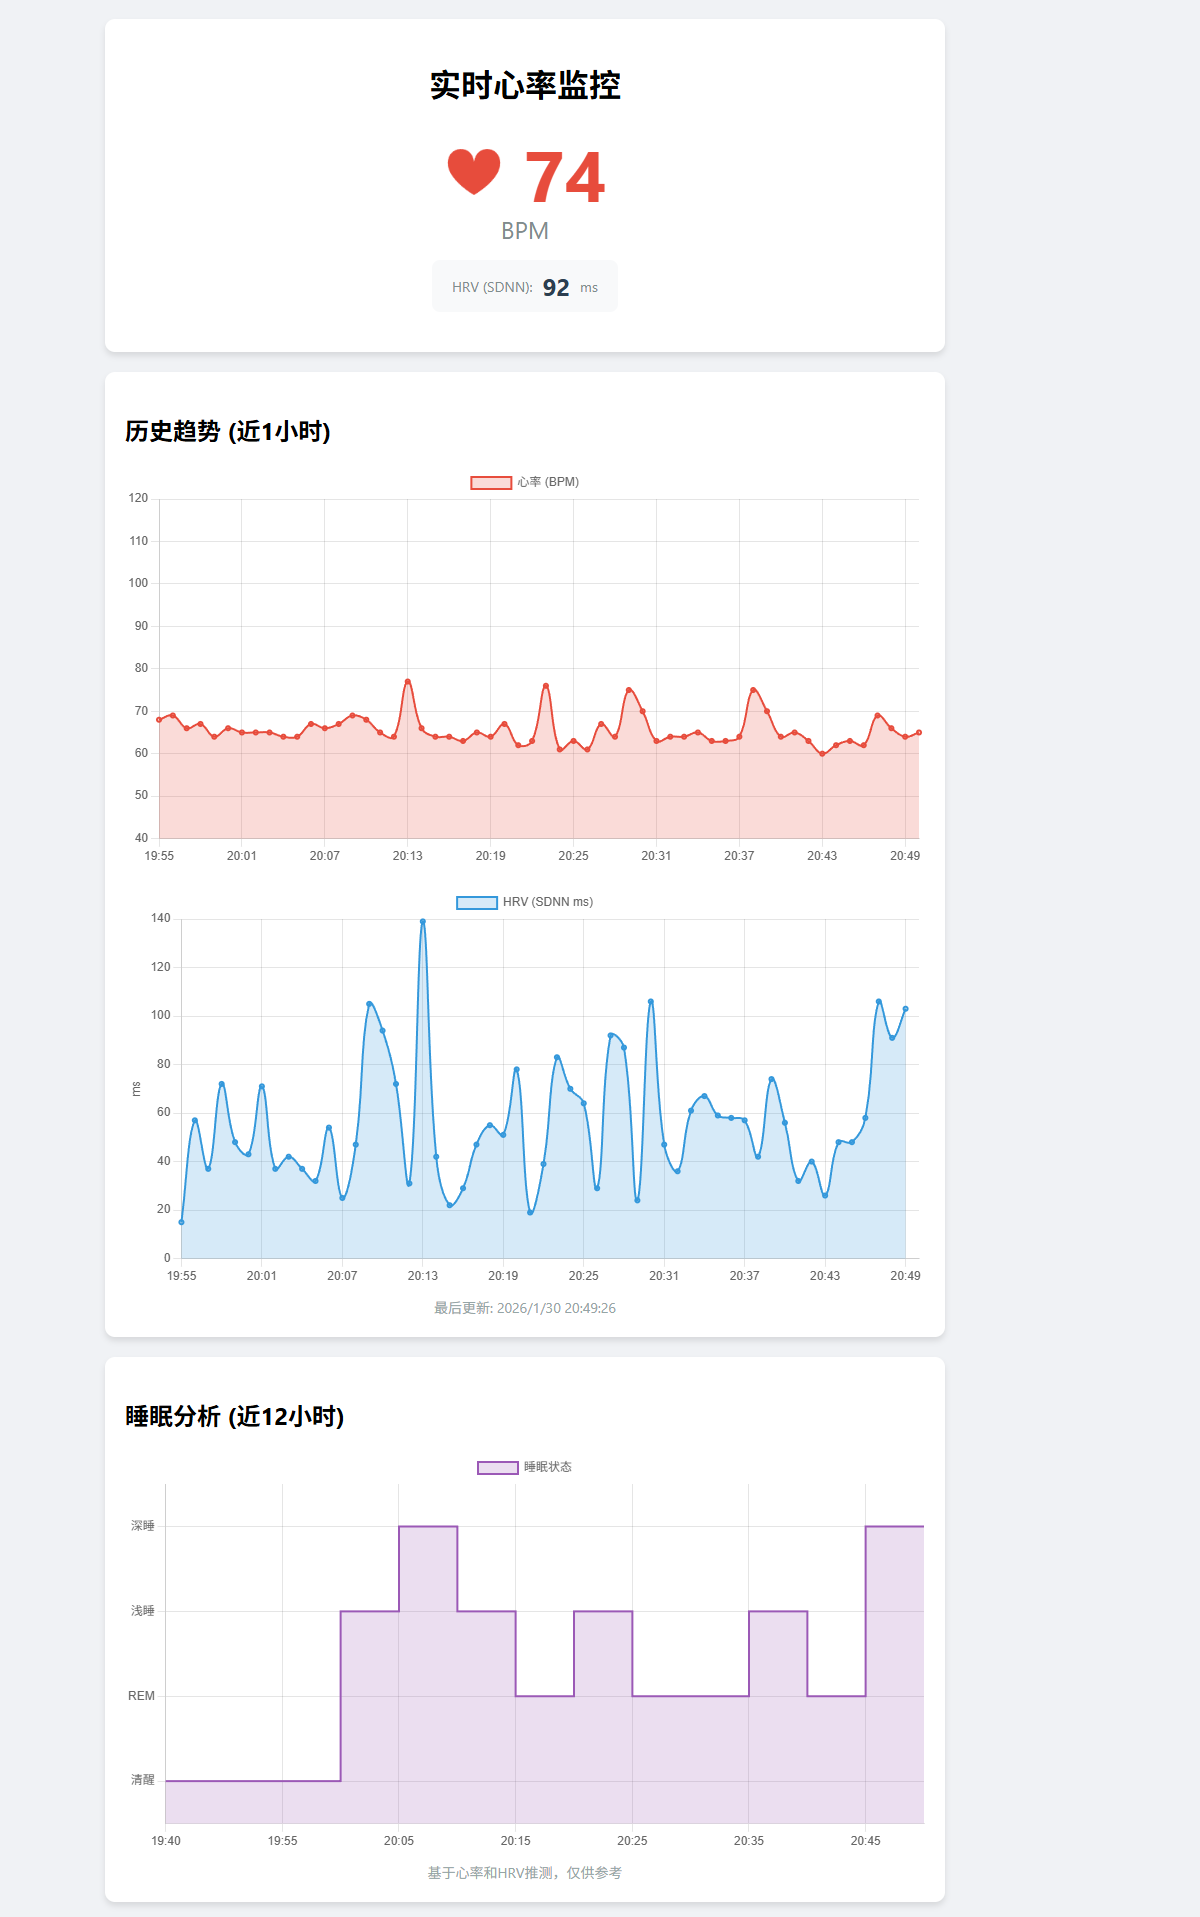Click the heart rate peak point at 20:13

[407, 681]
